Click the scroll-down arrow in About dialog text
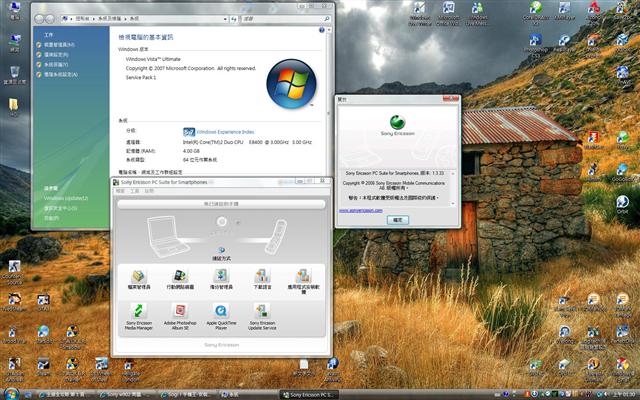Viewport: 640px width, 400px height. click(453, 203)
